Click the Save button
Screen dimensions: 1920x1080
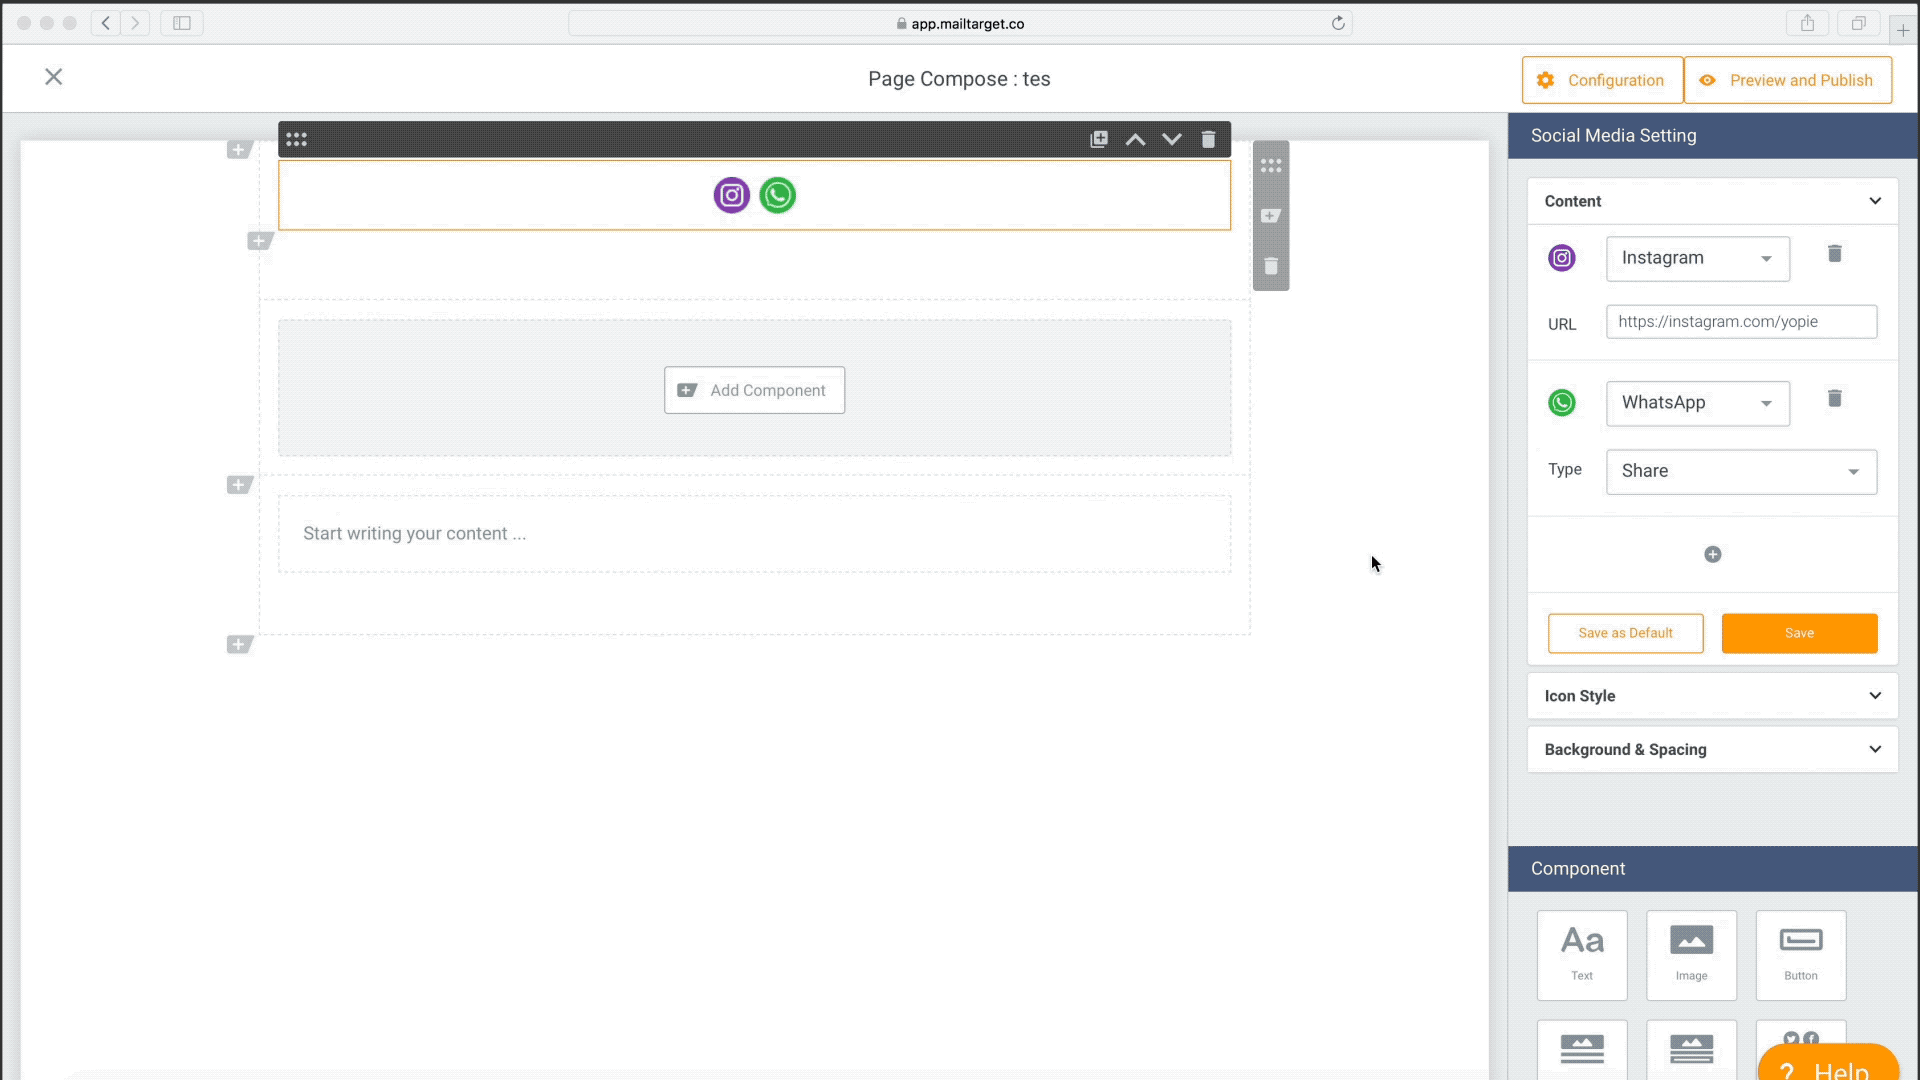(x=1798, y=633)
